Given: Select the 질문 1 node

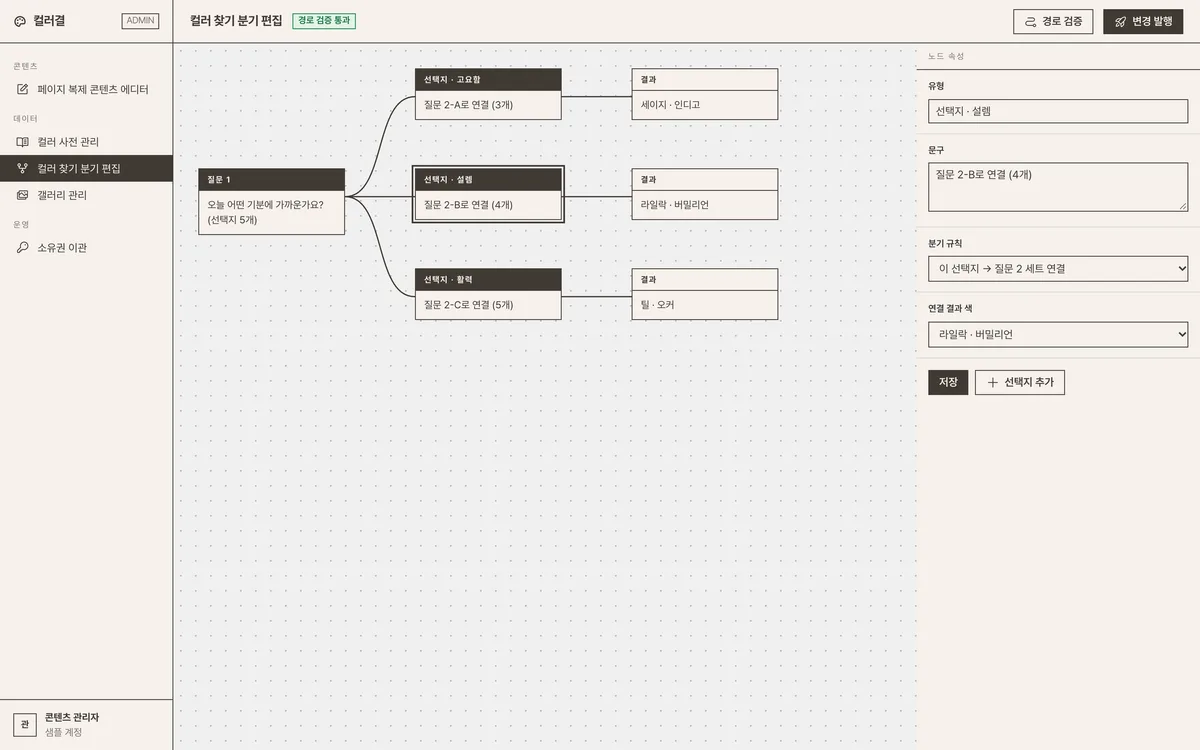Looking at the screenshot, I should pos(272,201).
